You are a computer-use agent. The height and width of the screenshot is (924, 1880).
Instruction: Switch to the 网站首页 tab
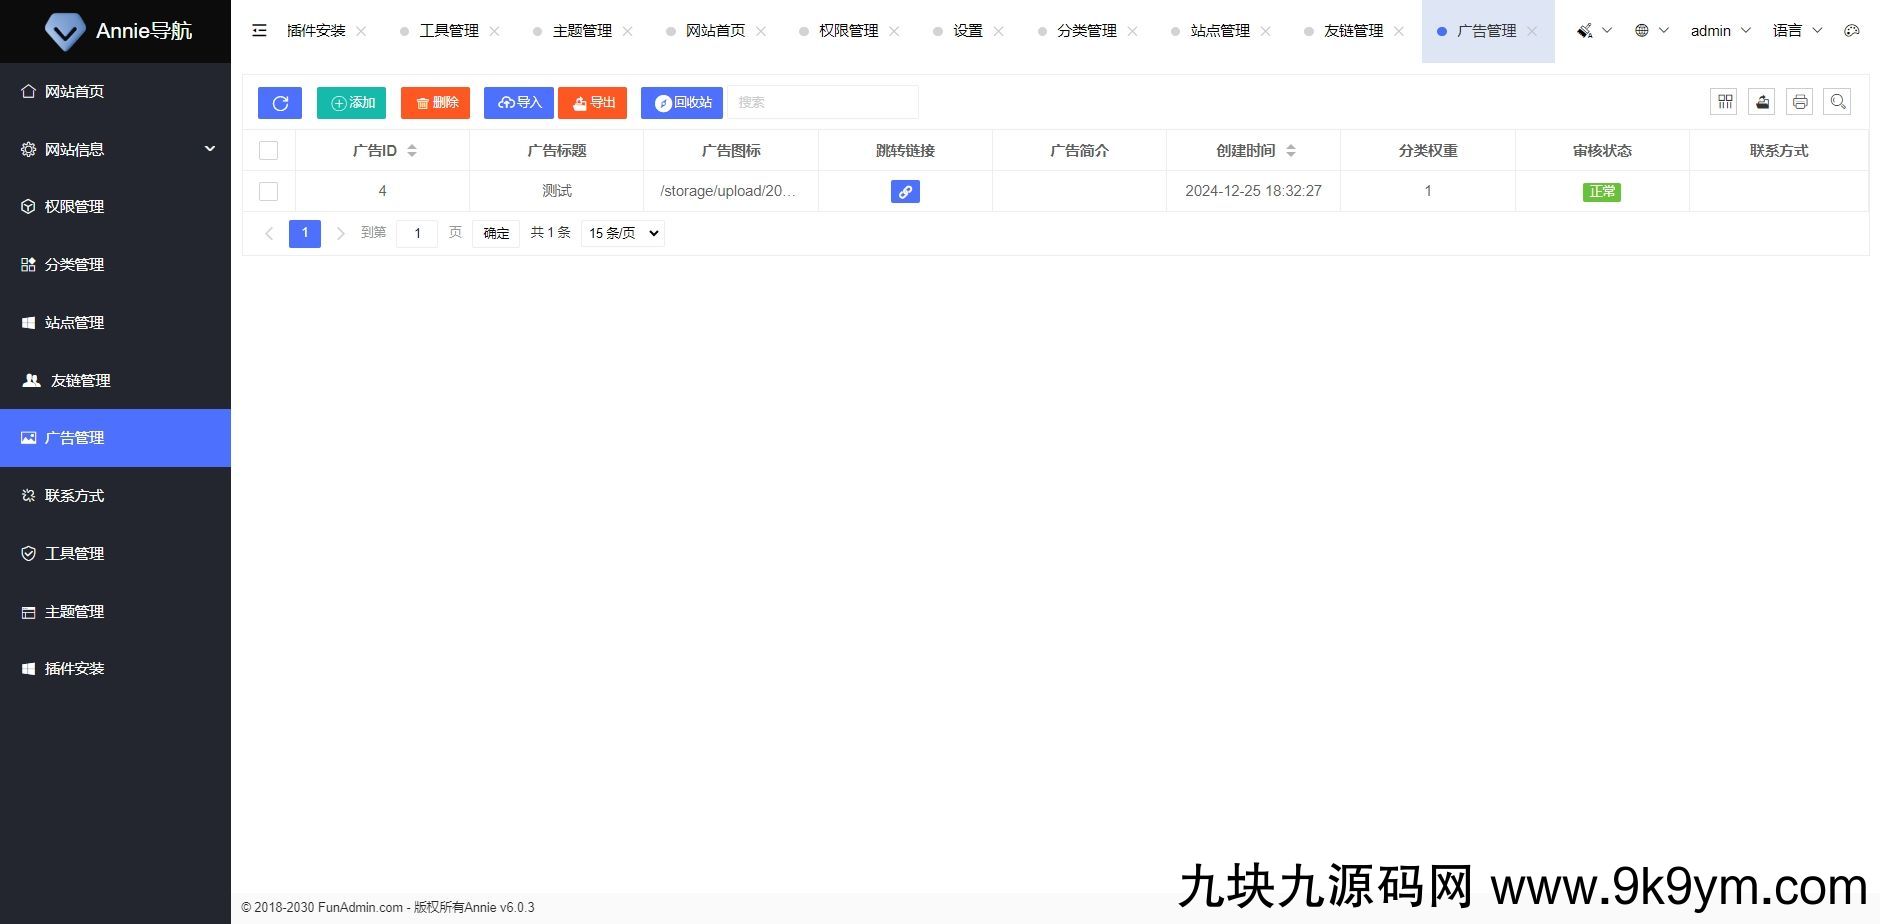coord(715,31)
